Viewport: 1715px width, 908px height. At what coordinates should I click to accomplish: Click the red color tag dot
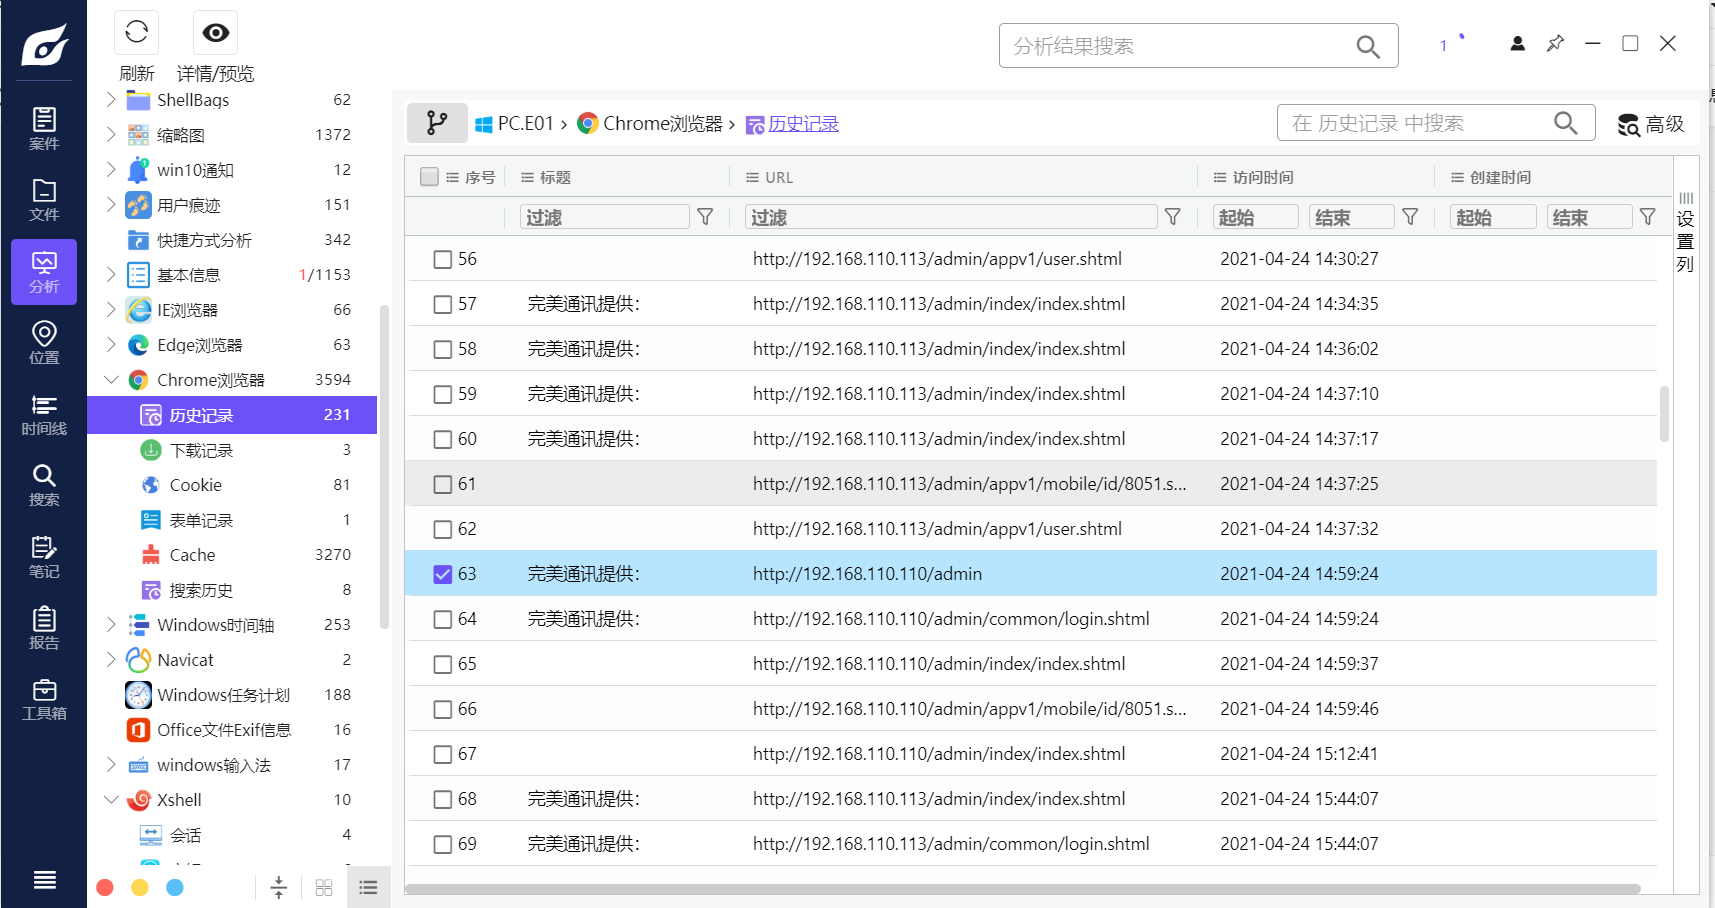pyautogui.click(x=105, y=888)
